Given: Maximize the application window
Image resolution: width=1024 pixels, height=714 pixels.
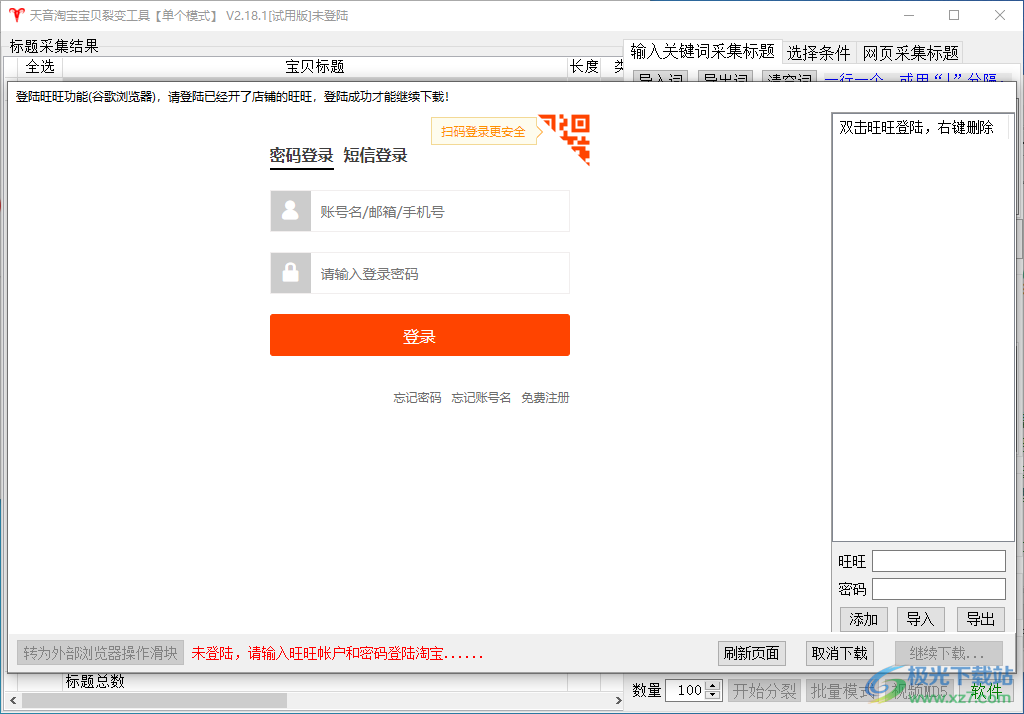Looking at the screenshot, I should (954, 15).
